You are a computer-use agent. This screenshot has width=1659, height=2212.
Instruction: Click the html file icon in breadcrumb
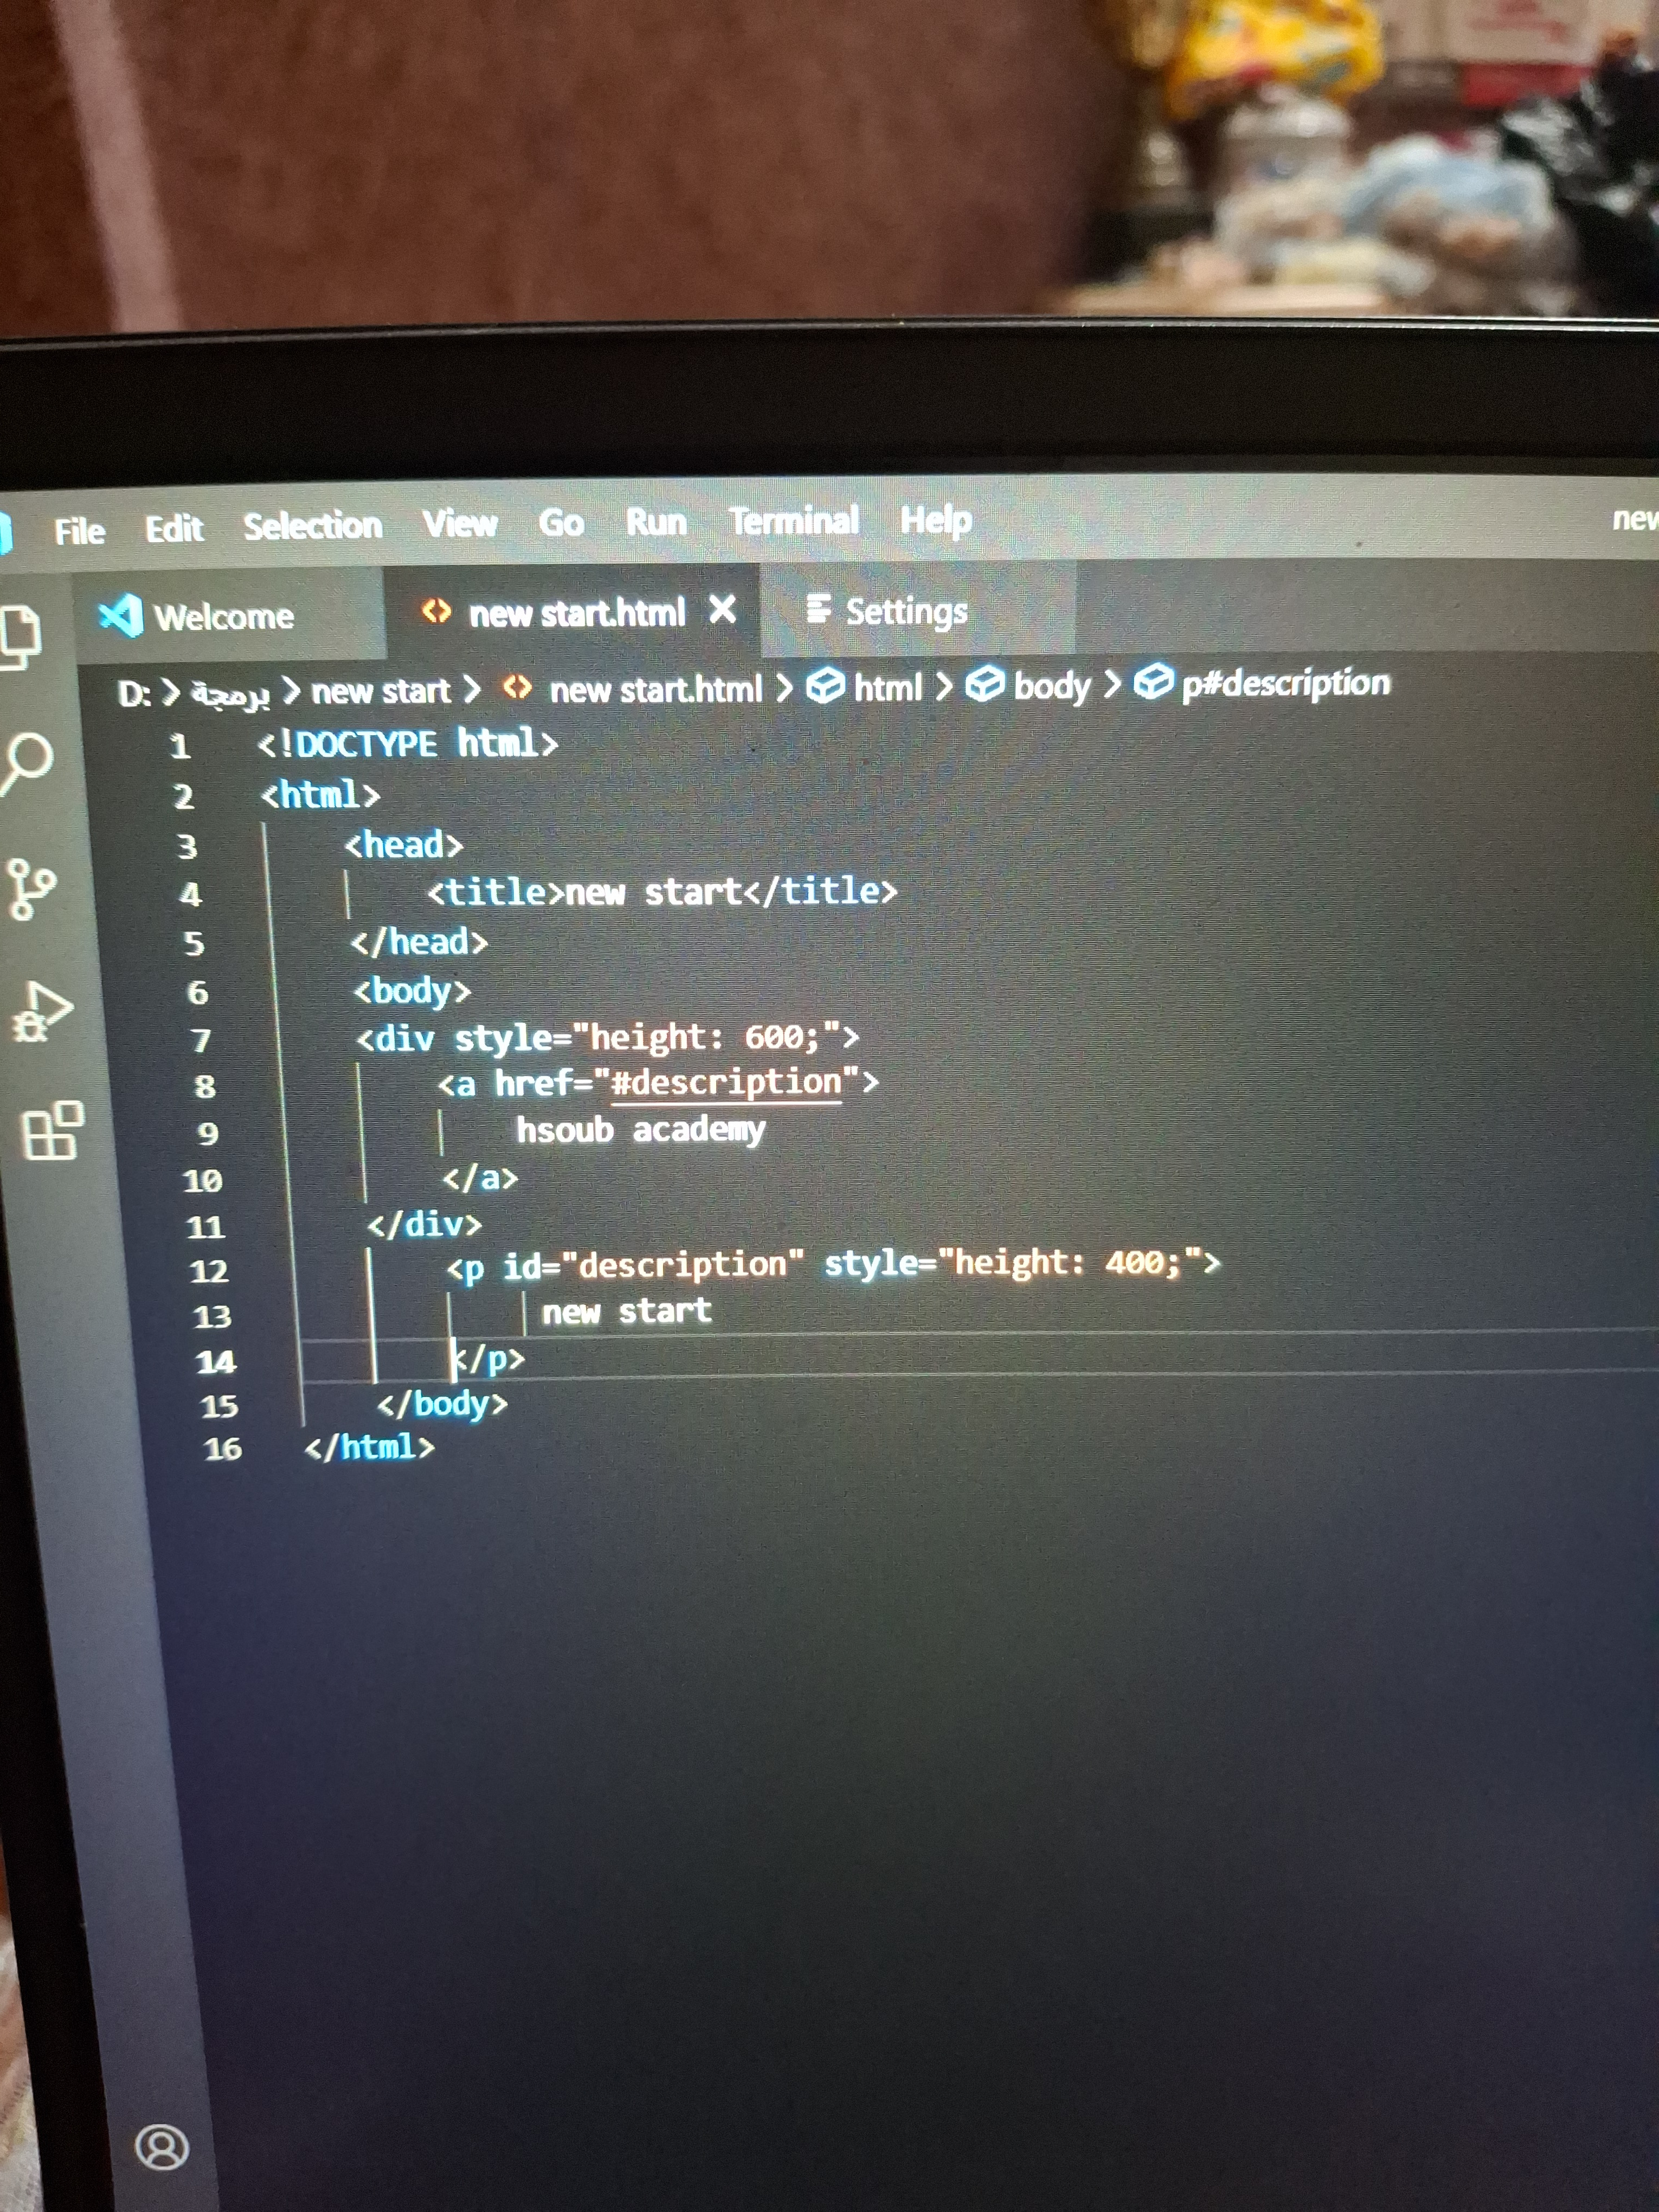click(x=517, y=688)
